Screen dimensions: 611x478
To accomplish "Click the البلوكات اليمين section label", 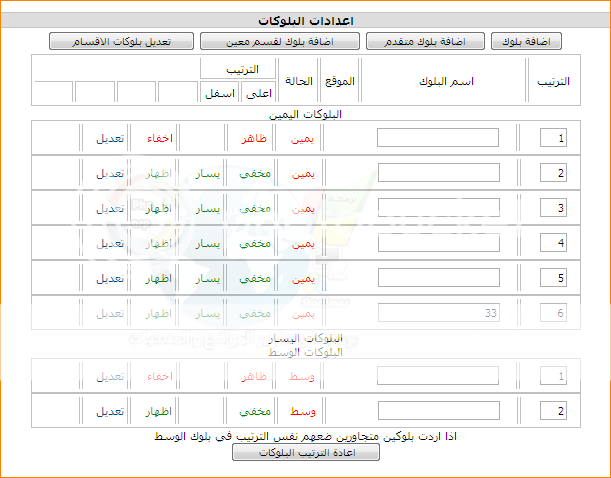I will pos(306,115).
